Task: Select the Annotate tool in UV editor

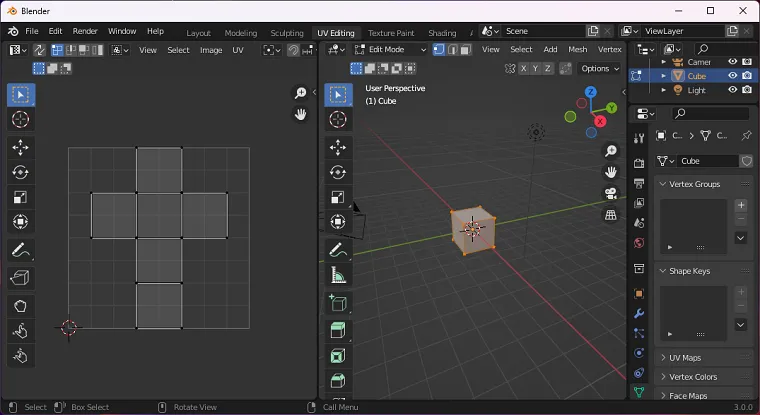Action: pos(20,250)
